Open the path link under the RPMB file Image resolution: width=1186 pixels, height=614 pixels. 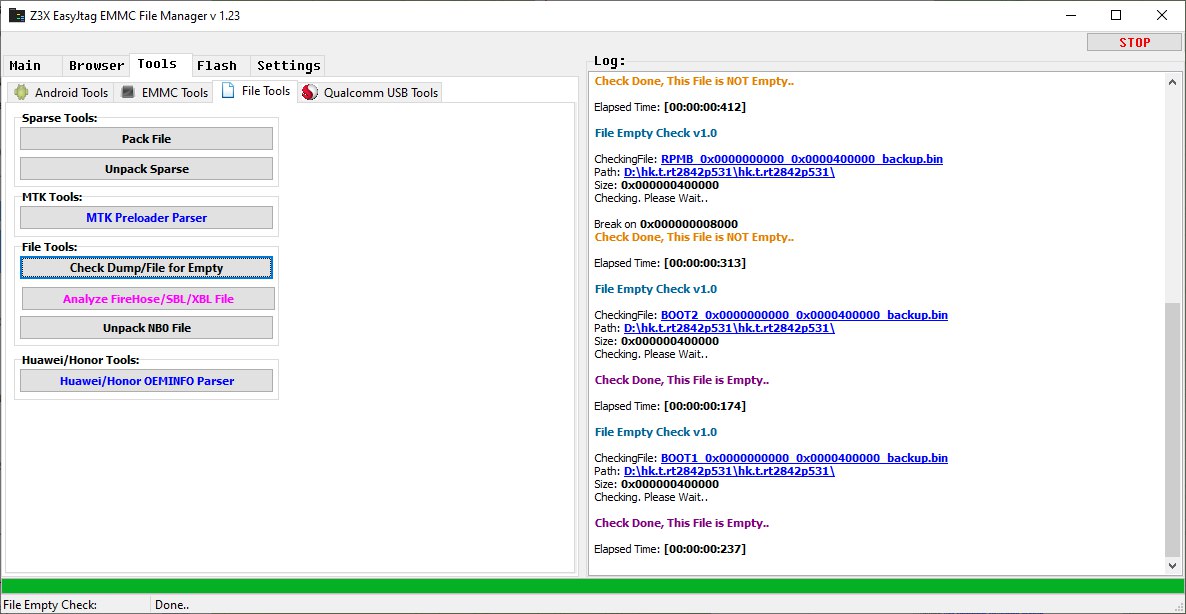pos(729,172)
